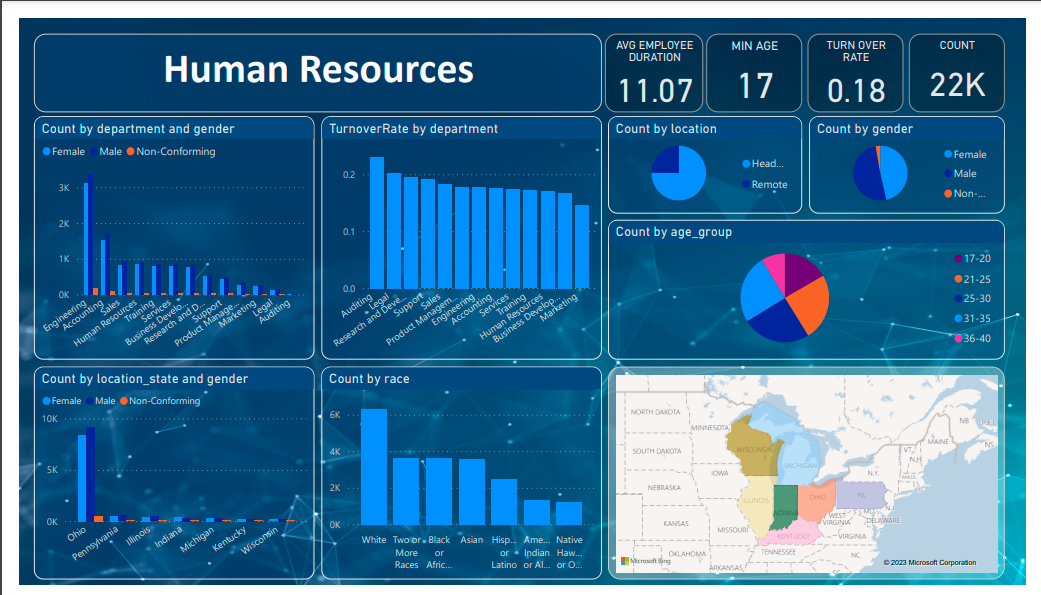
Task: Select the Headquarters legend item in location chart
Action: pos(763,163)
